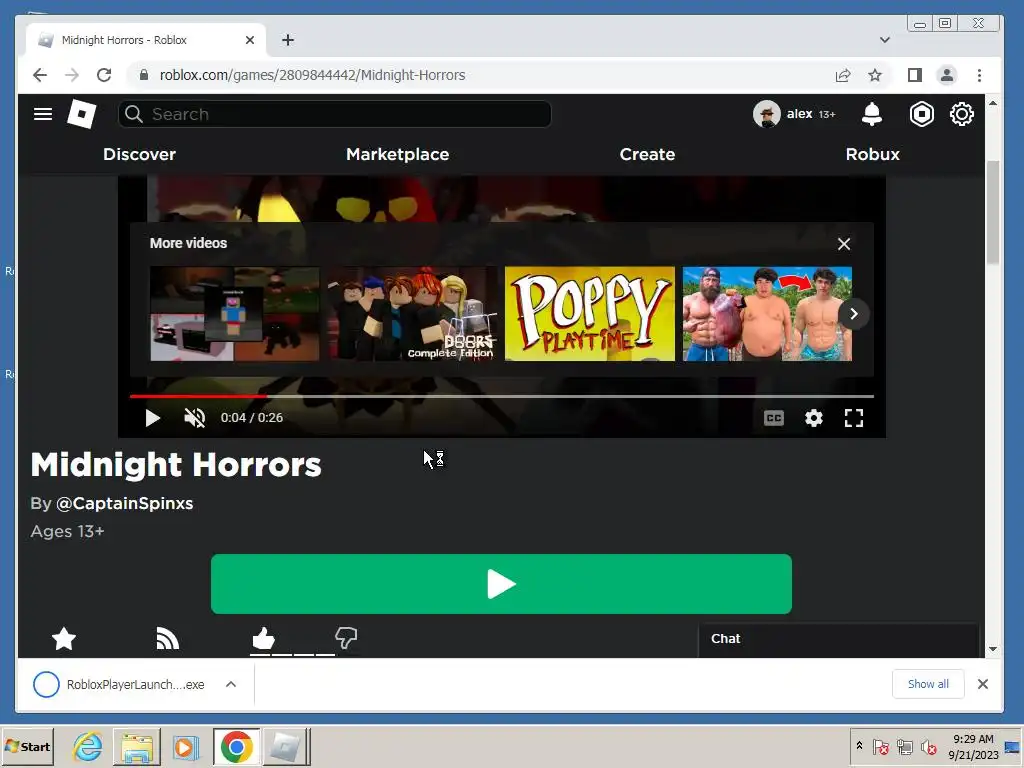
Task: Open the Robux balance hexagon icon
Action: (921, 114)
